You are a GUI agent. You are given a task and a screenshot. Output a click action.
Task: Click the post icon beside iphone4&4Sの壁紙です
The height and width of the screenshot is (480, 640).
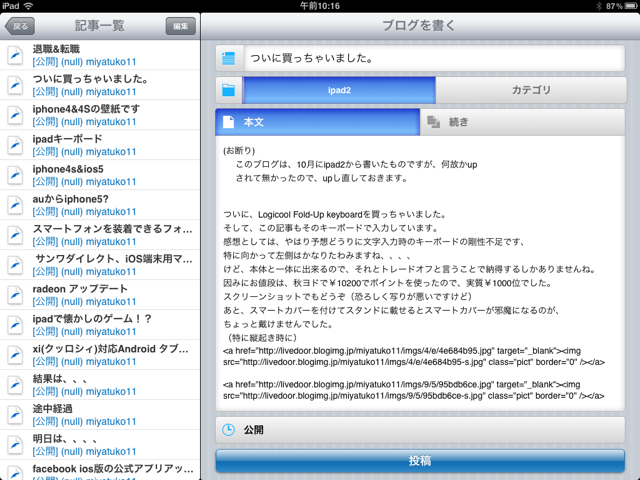[x=15, y=116]
